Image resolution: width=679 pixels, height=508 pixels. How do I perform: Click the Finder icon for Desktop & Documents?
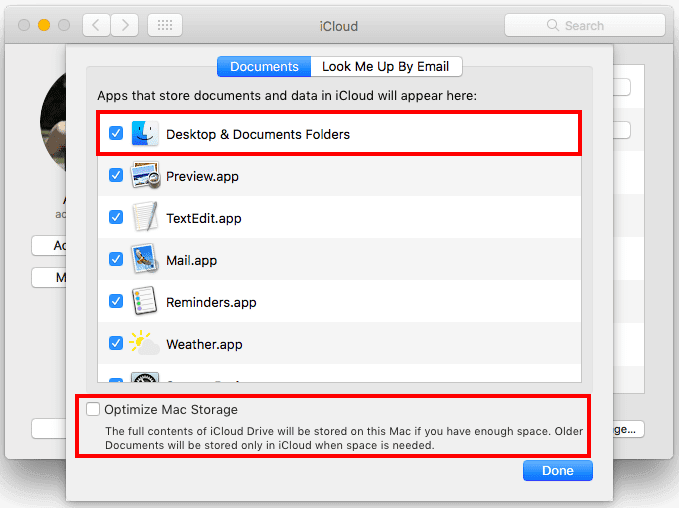(x=145, y=134)
